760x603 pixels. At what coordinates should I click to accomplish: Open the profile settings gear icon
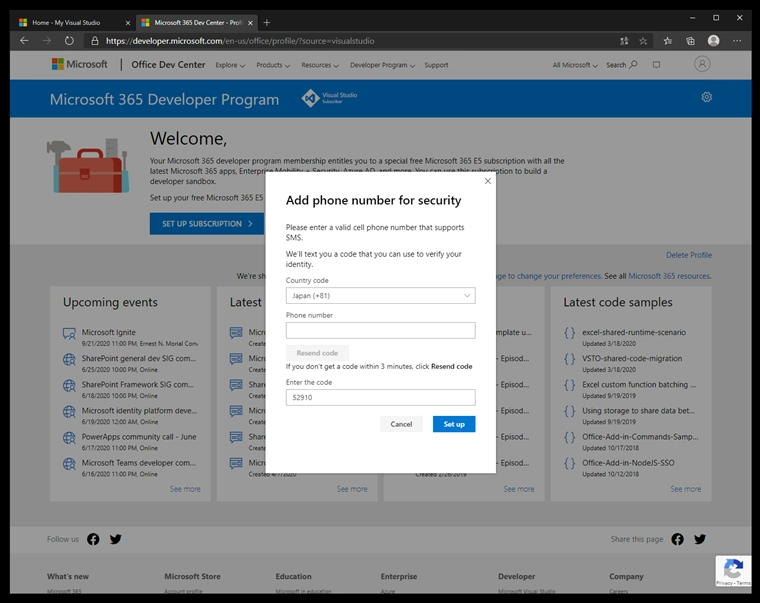tap(707, 97)
